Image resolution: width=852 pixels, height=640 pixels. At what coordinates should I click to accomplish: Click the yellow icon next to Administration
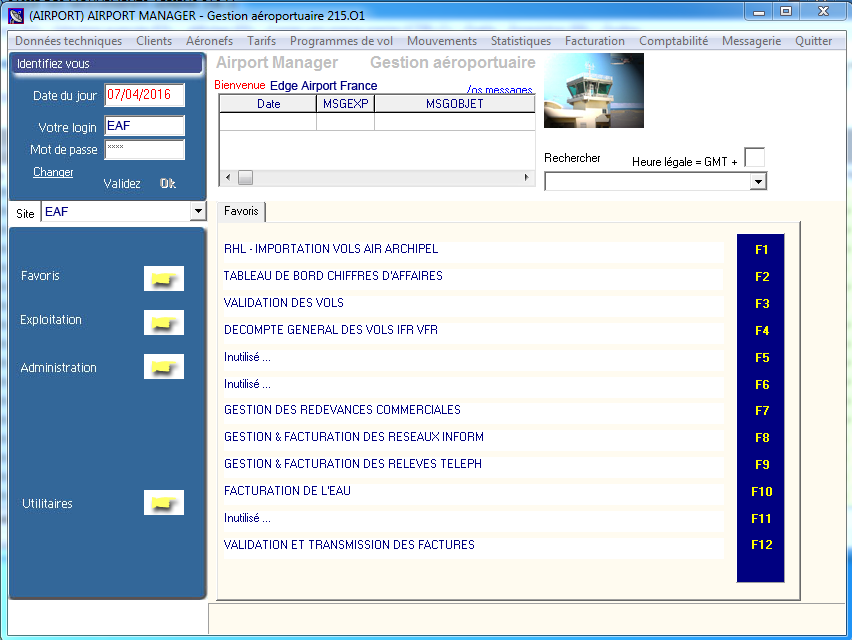[164, 367]
